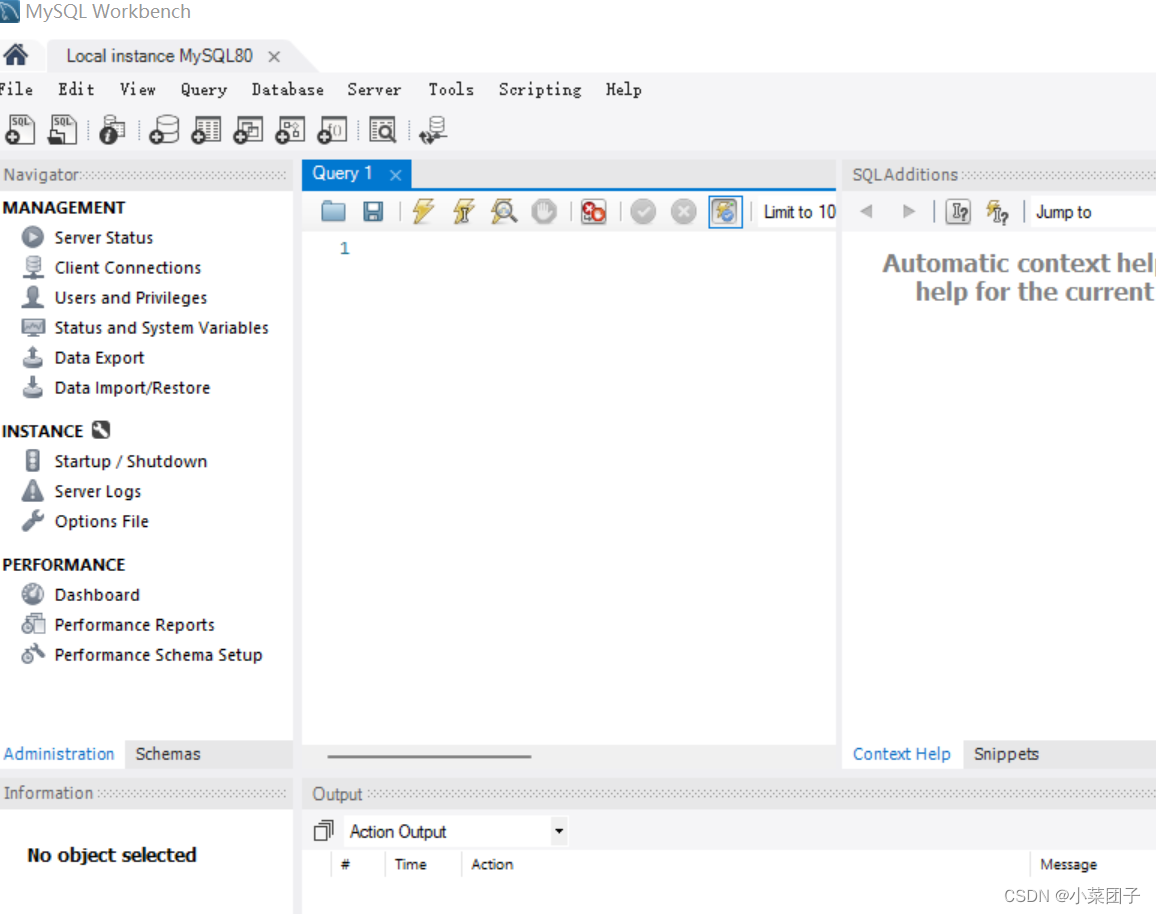Execute the SQL script with lightning icon

423,212
